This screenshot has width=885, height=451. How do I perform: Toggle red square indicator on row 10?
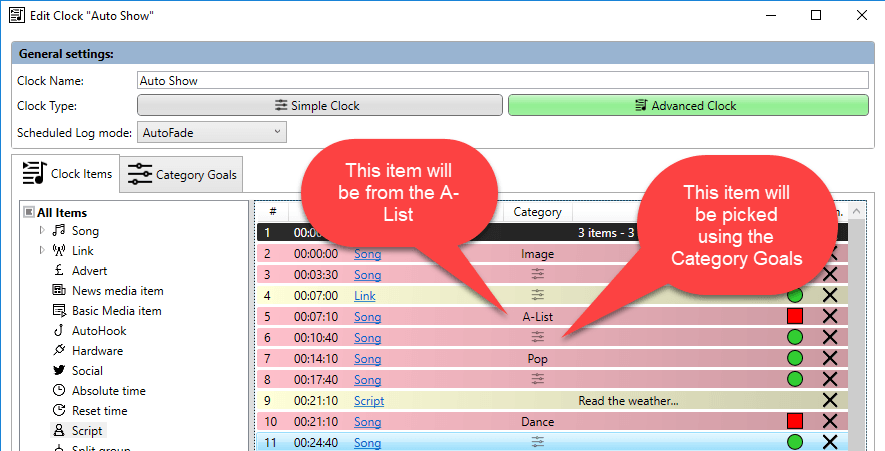pos(795,422)
